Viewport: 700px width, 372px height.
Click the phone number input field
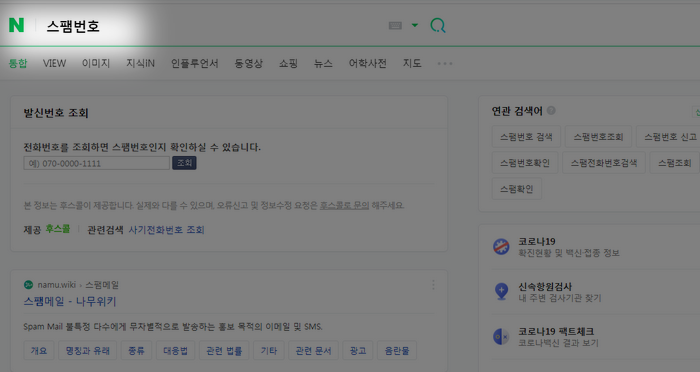(96, 163)
